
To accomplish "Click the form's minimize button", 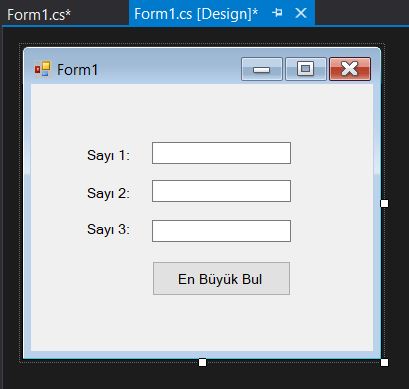I will coord(262,69).
